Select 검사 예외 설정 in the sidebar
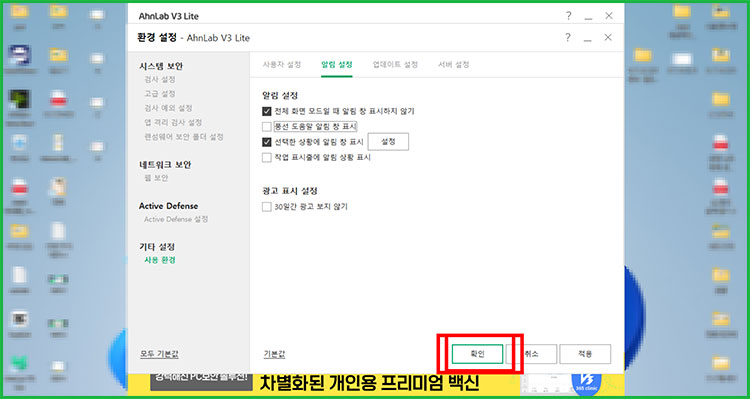This screenshot has height=399, width=750. pos(168,108)
